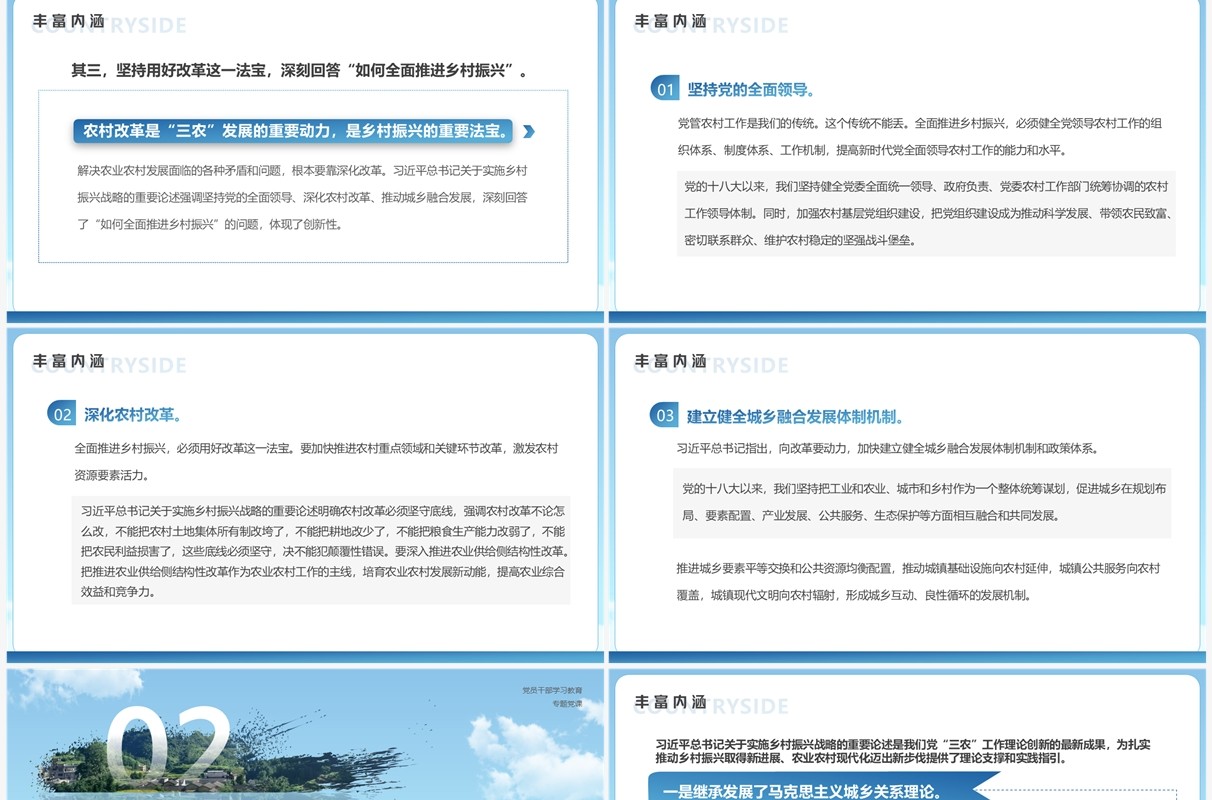The width and height of the screenshot is (1212, 800).
Task: Click gray box text 党的十八大以来，我们坚持把工业和农业
Action: (x=922, y=502)
